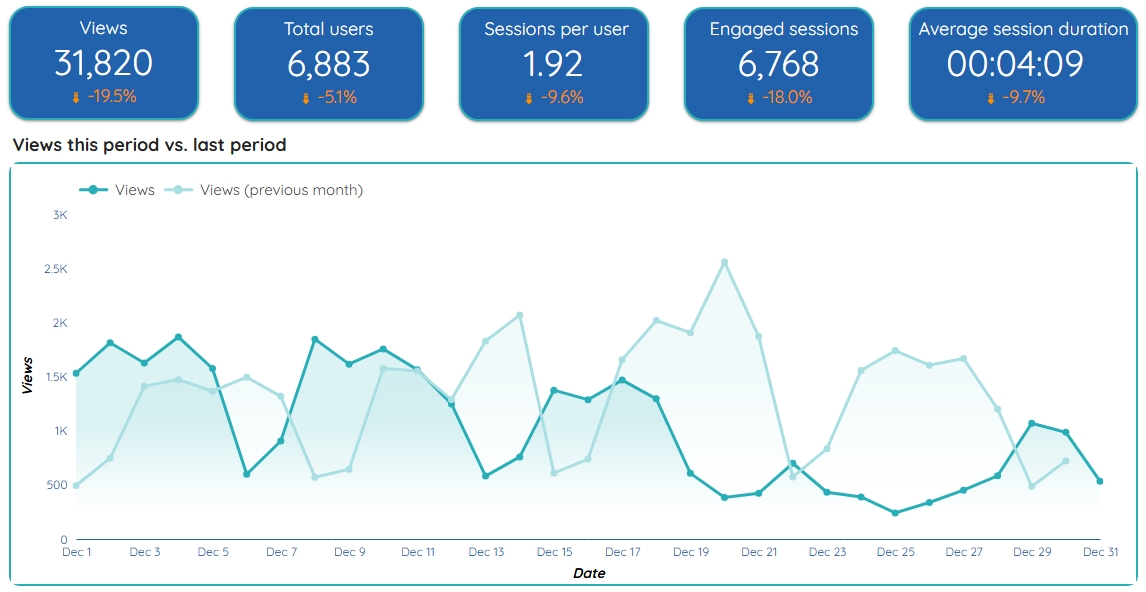Viewport: 1146px width, 592px height.
Task: Click the light teal previous month legend marker
Action: click(178, 190)
